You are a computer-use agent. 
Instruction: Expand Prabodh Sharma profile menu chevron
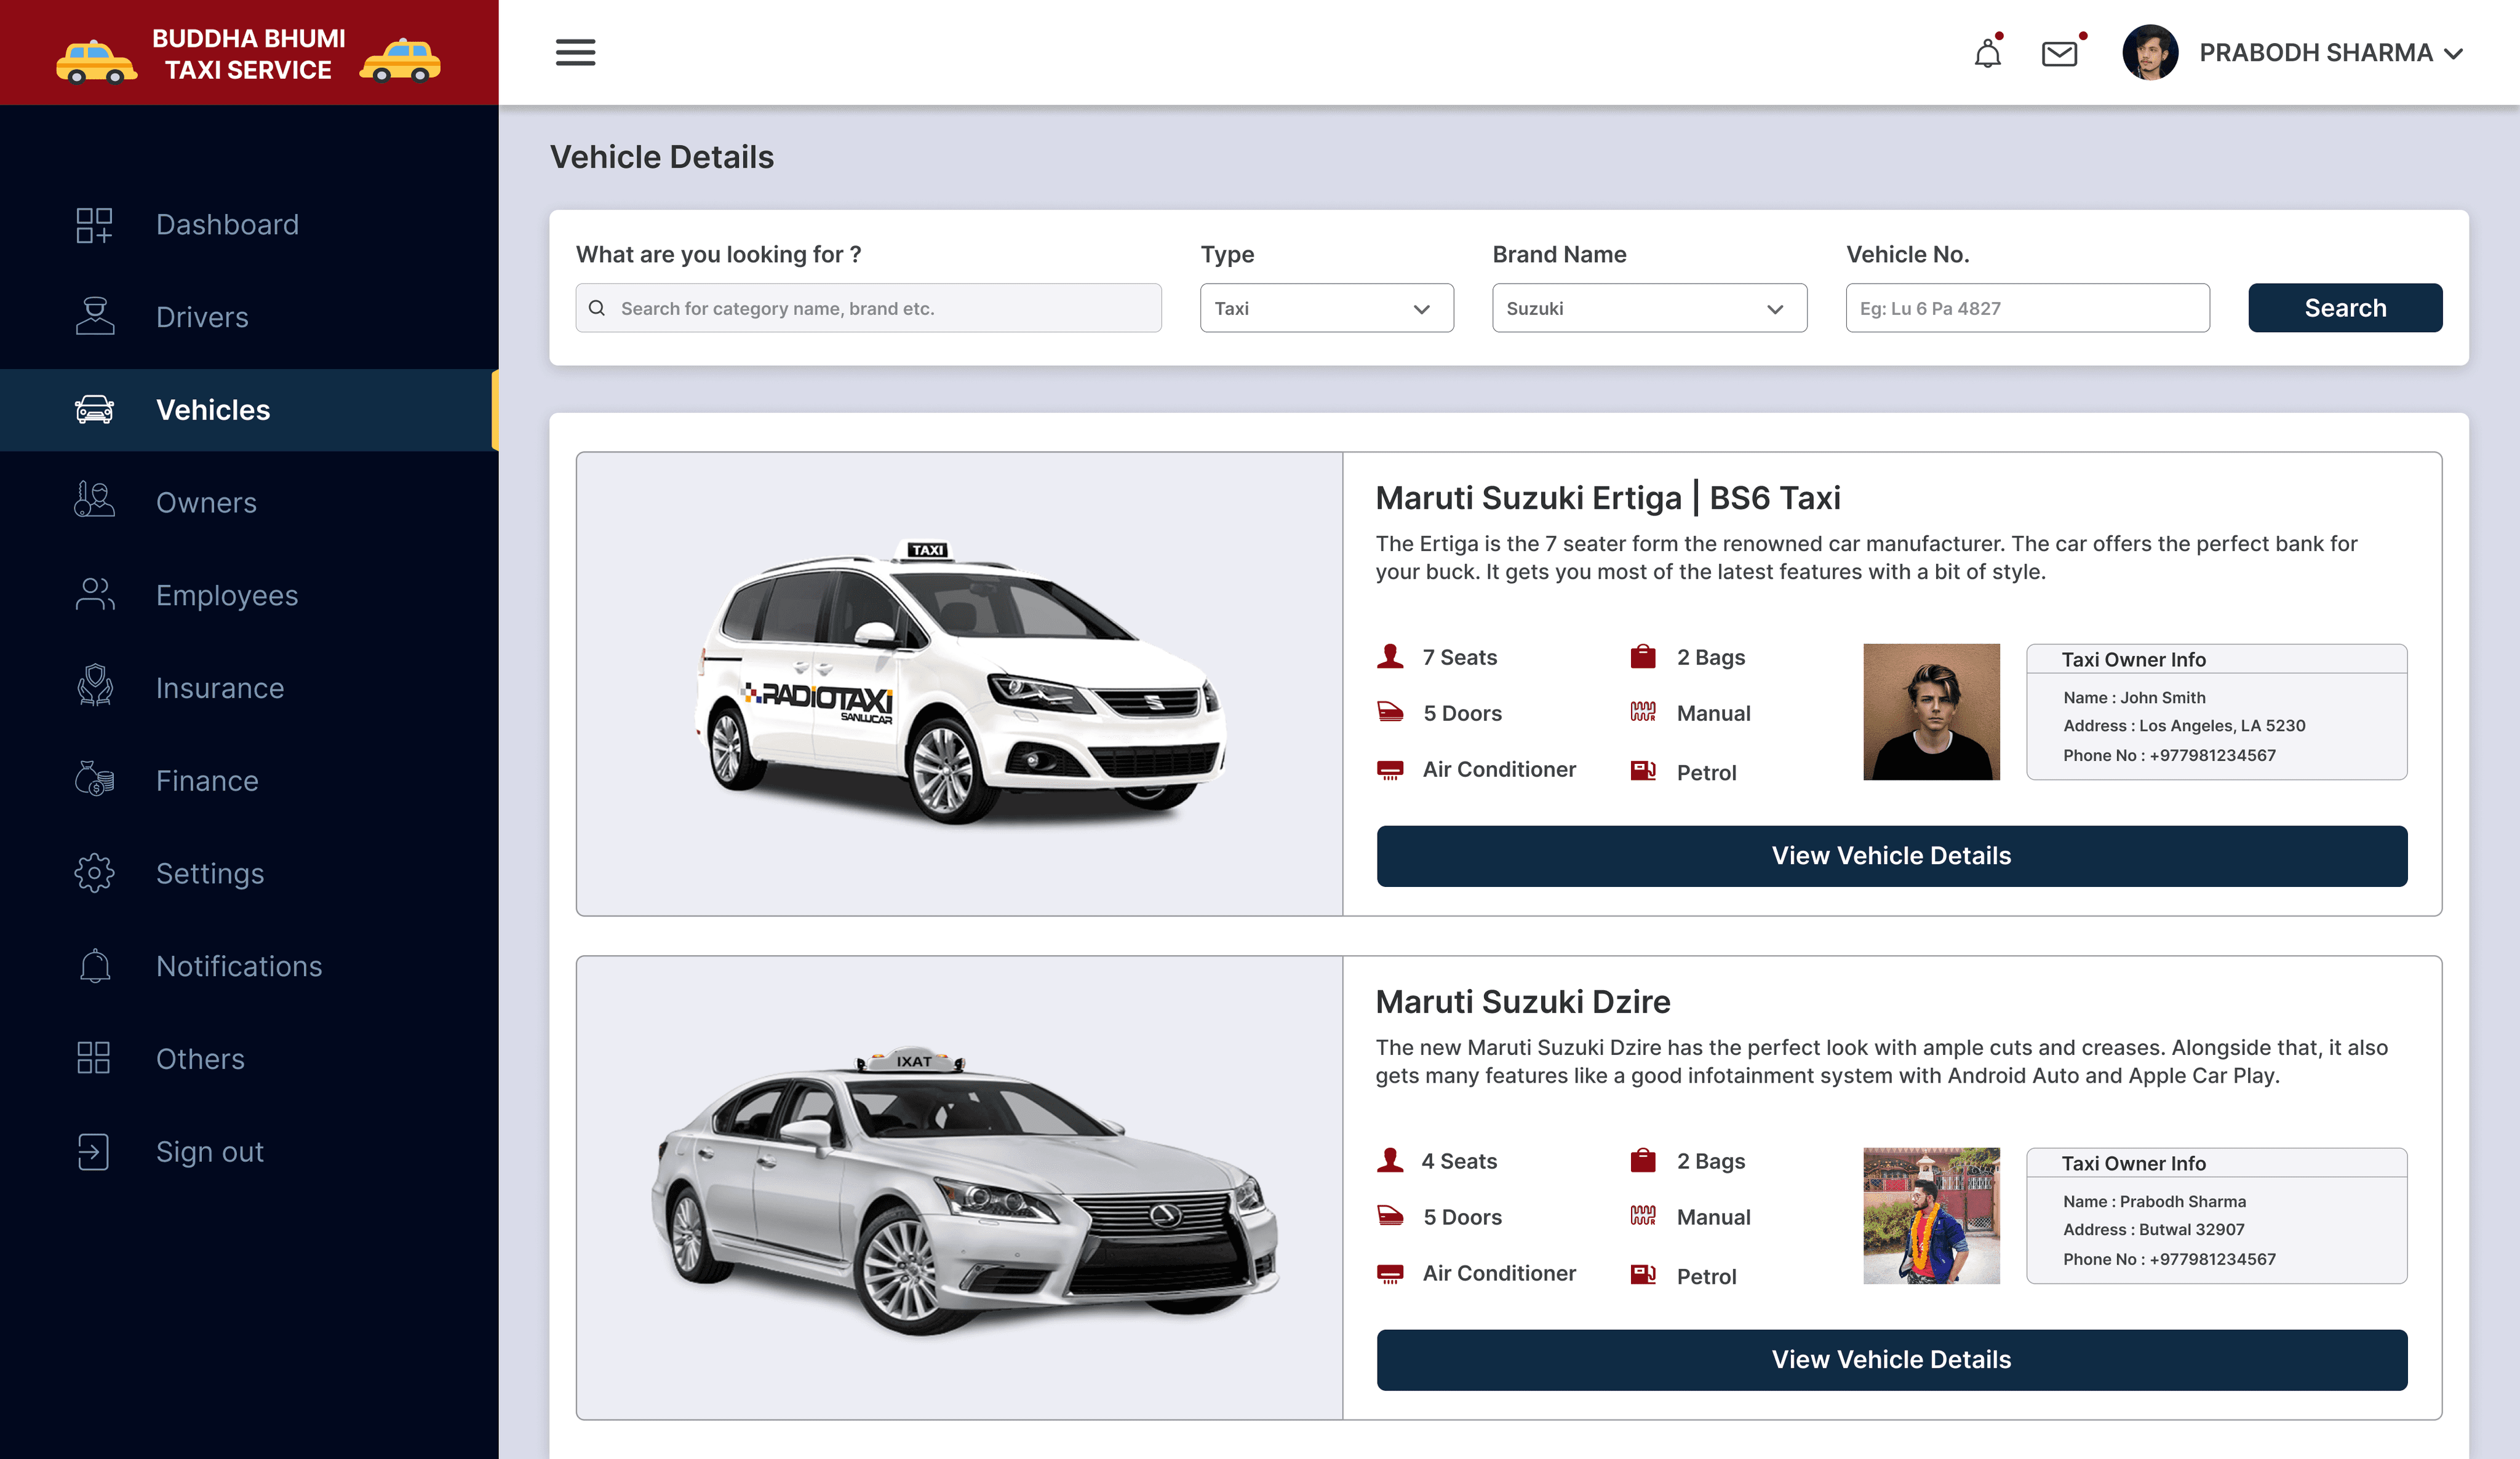click(2453, 54)
